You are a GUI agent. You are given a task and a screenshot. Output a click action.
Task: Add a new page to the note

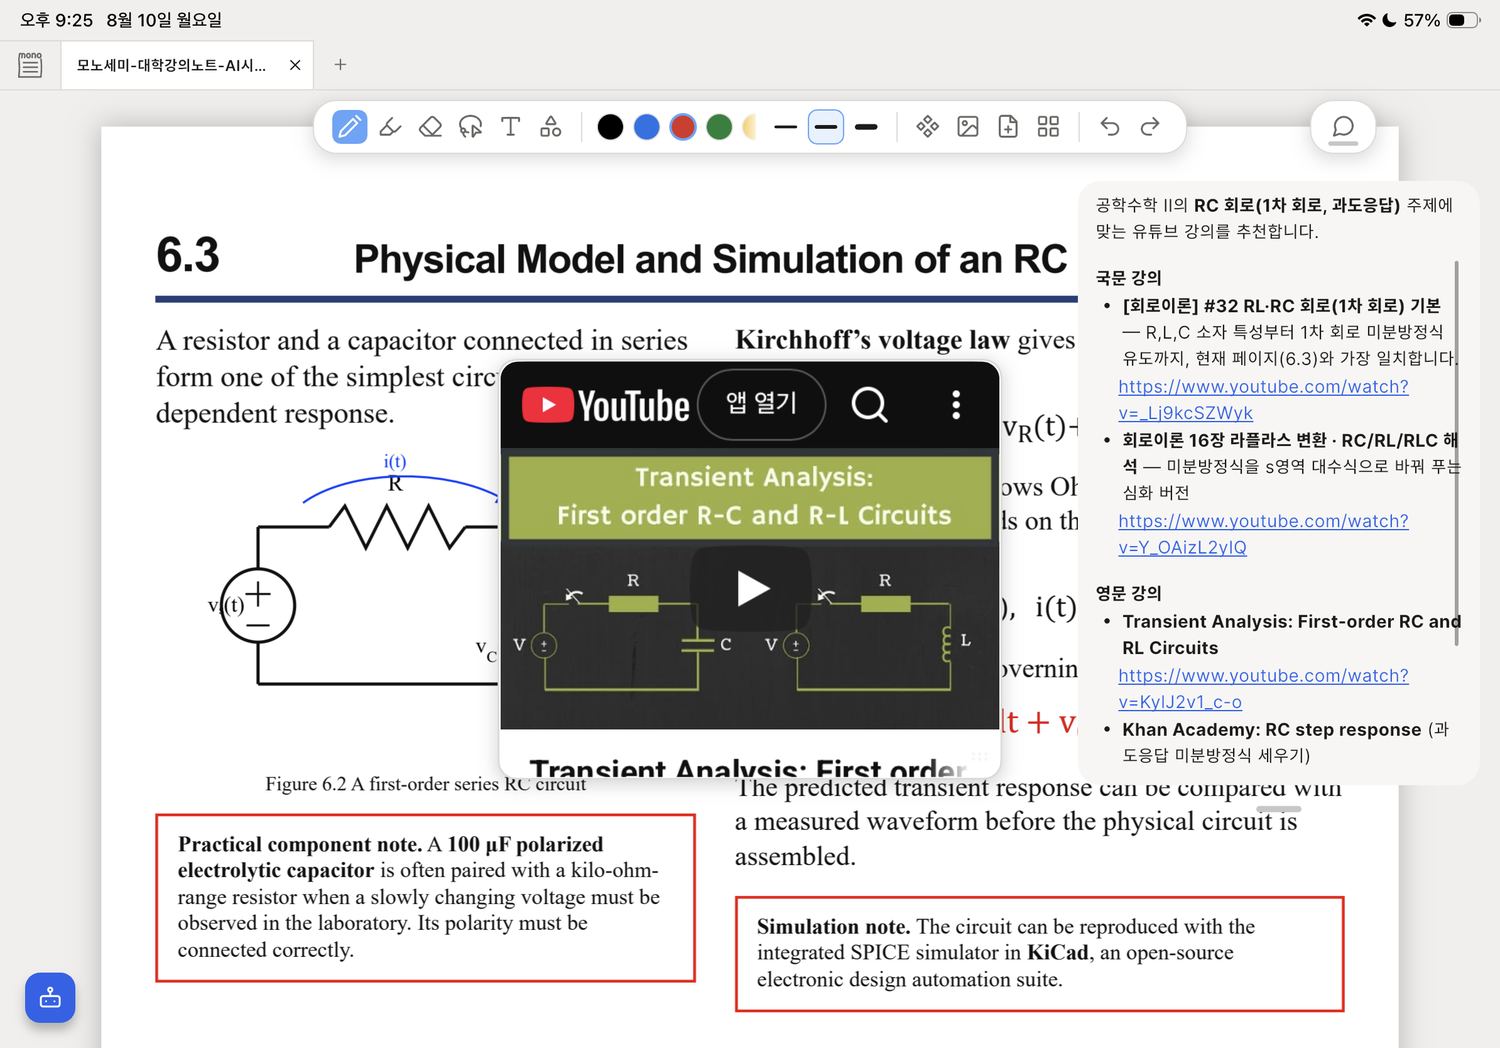[x=1008, y=126]
